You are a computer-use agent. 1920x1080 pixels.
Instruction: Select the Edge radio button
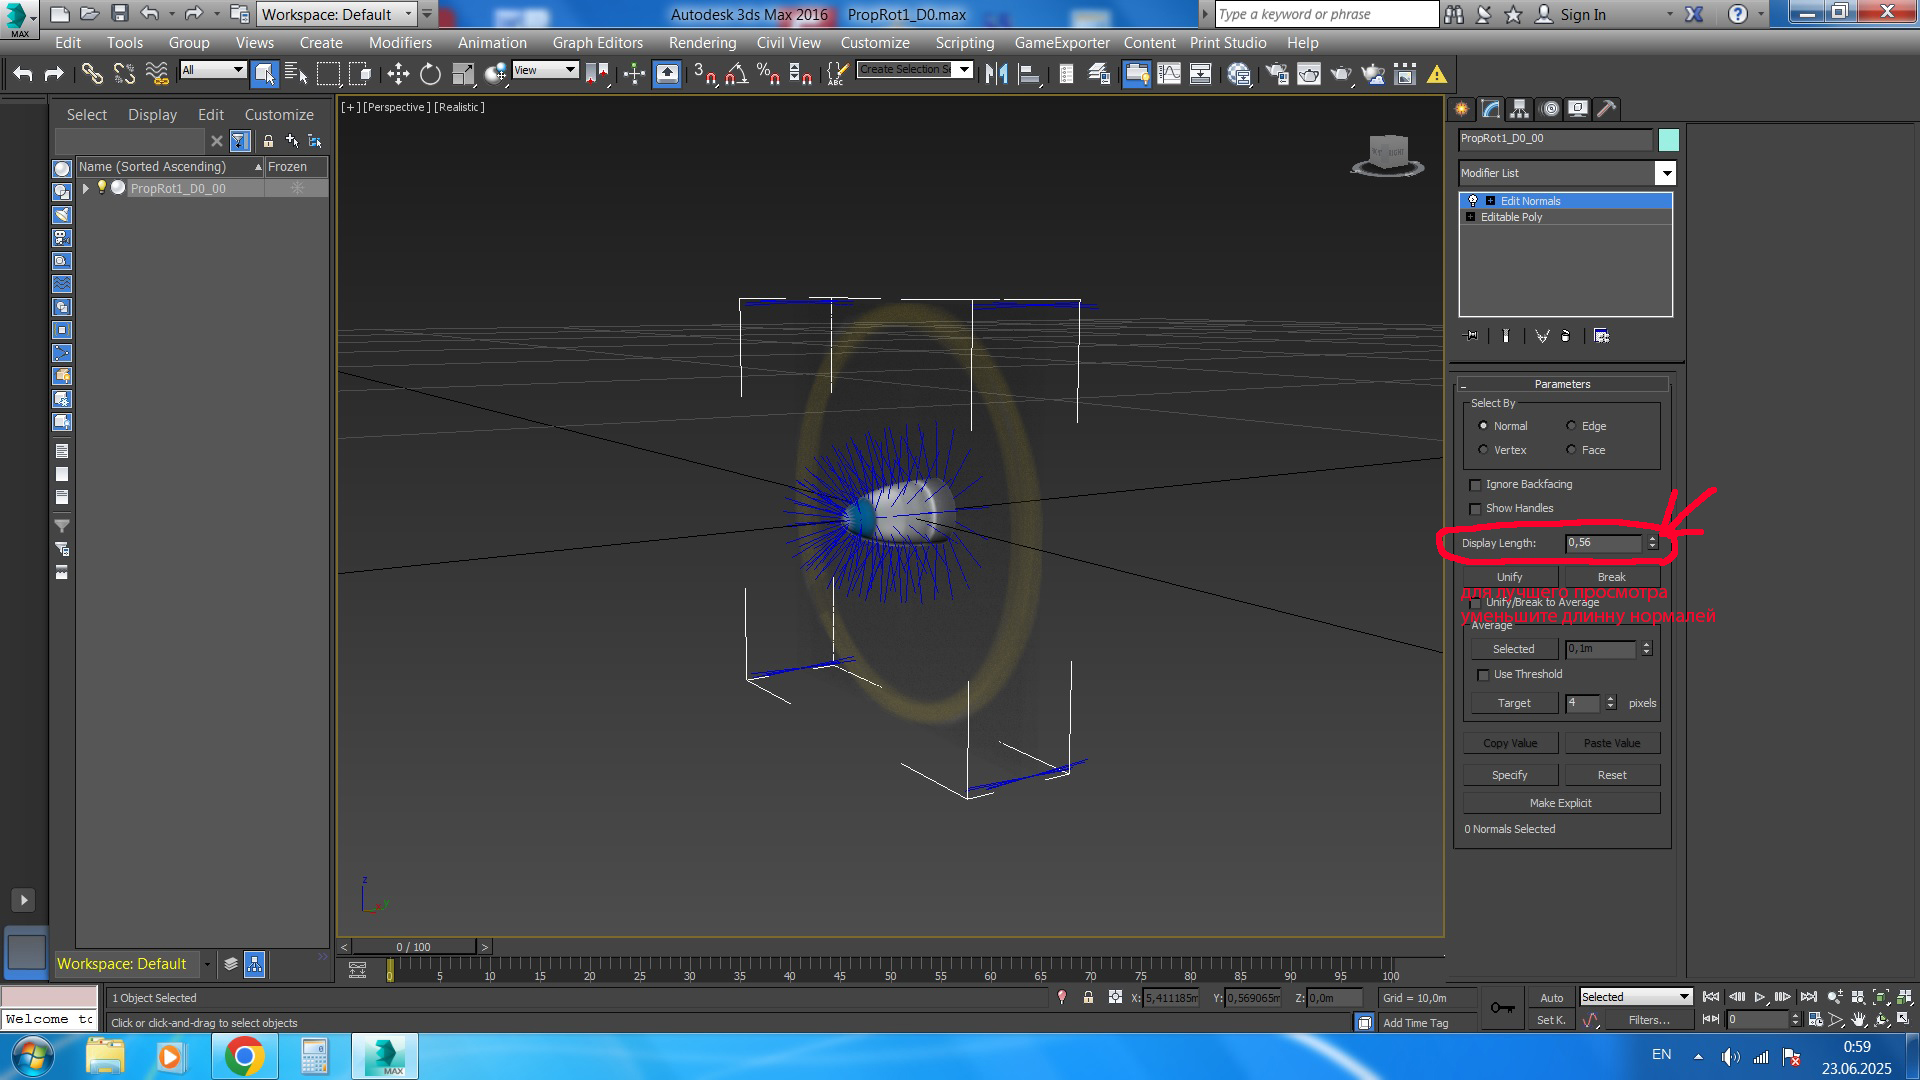pyautogui.click(x=1571, y=426)
